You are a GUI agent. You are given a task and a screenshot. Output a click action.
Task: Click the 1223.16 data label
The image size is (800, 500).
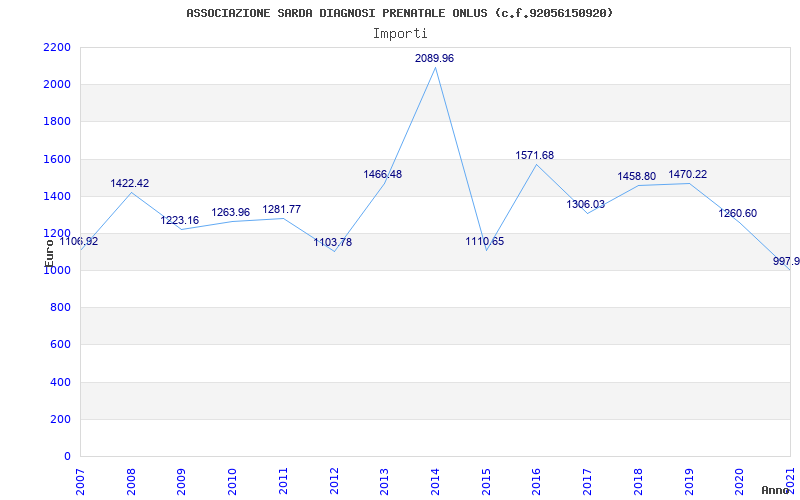(x=180, y=220)
